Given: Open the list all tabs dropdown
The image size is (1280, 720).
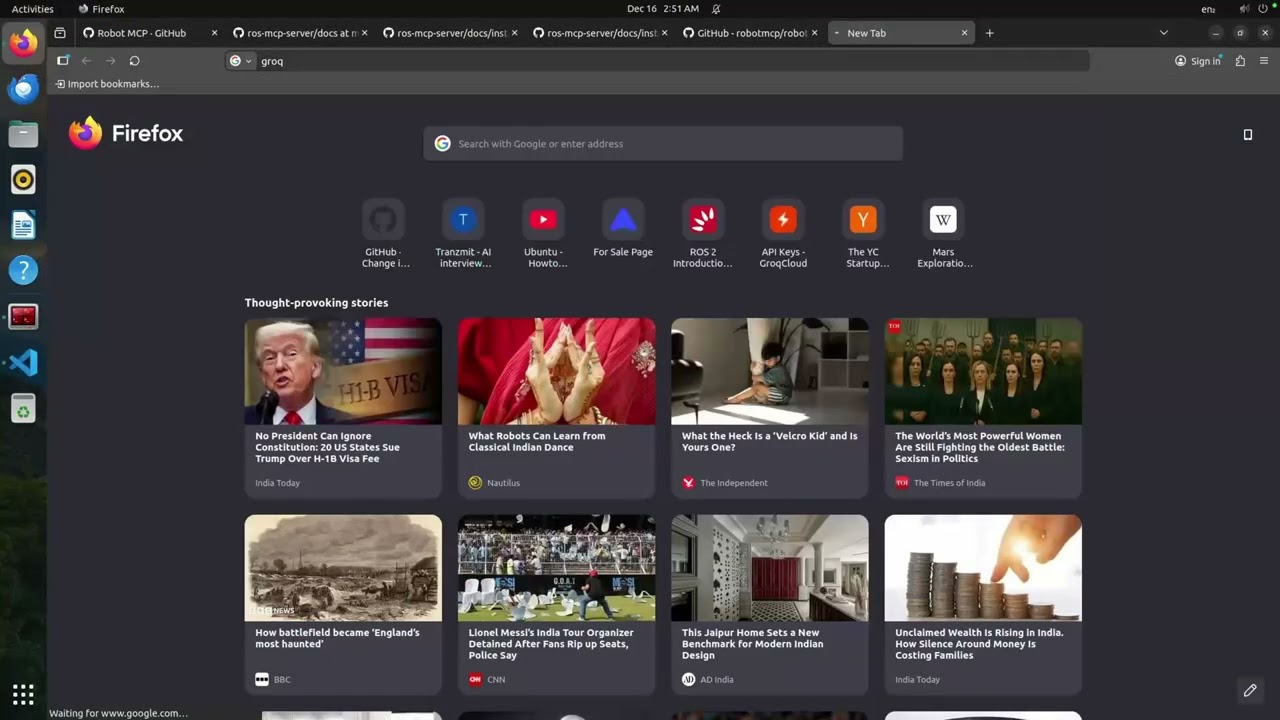Looking at the screenshot, I should coord(1163,33).
